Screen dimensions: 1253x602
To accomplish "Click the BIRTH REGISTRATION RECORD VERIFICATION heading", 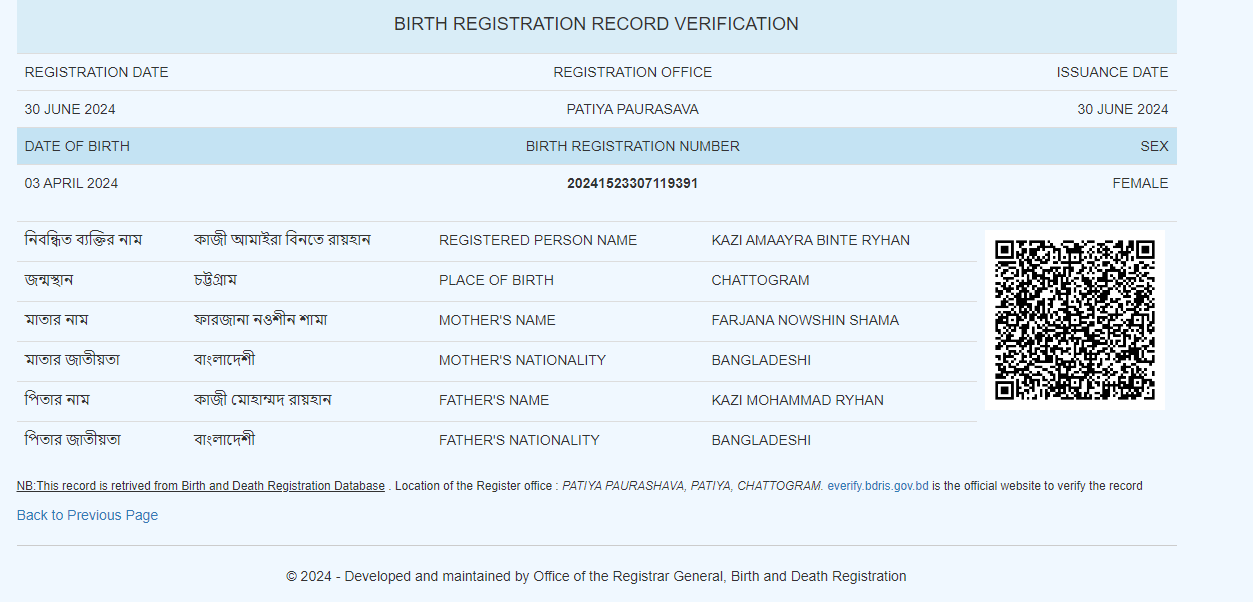I will point(596,24).
